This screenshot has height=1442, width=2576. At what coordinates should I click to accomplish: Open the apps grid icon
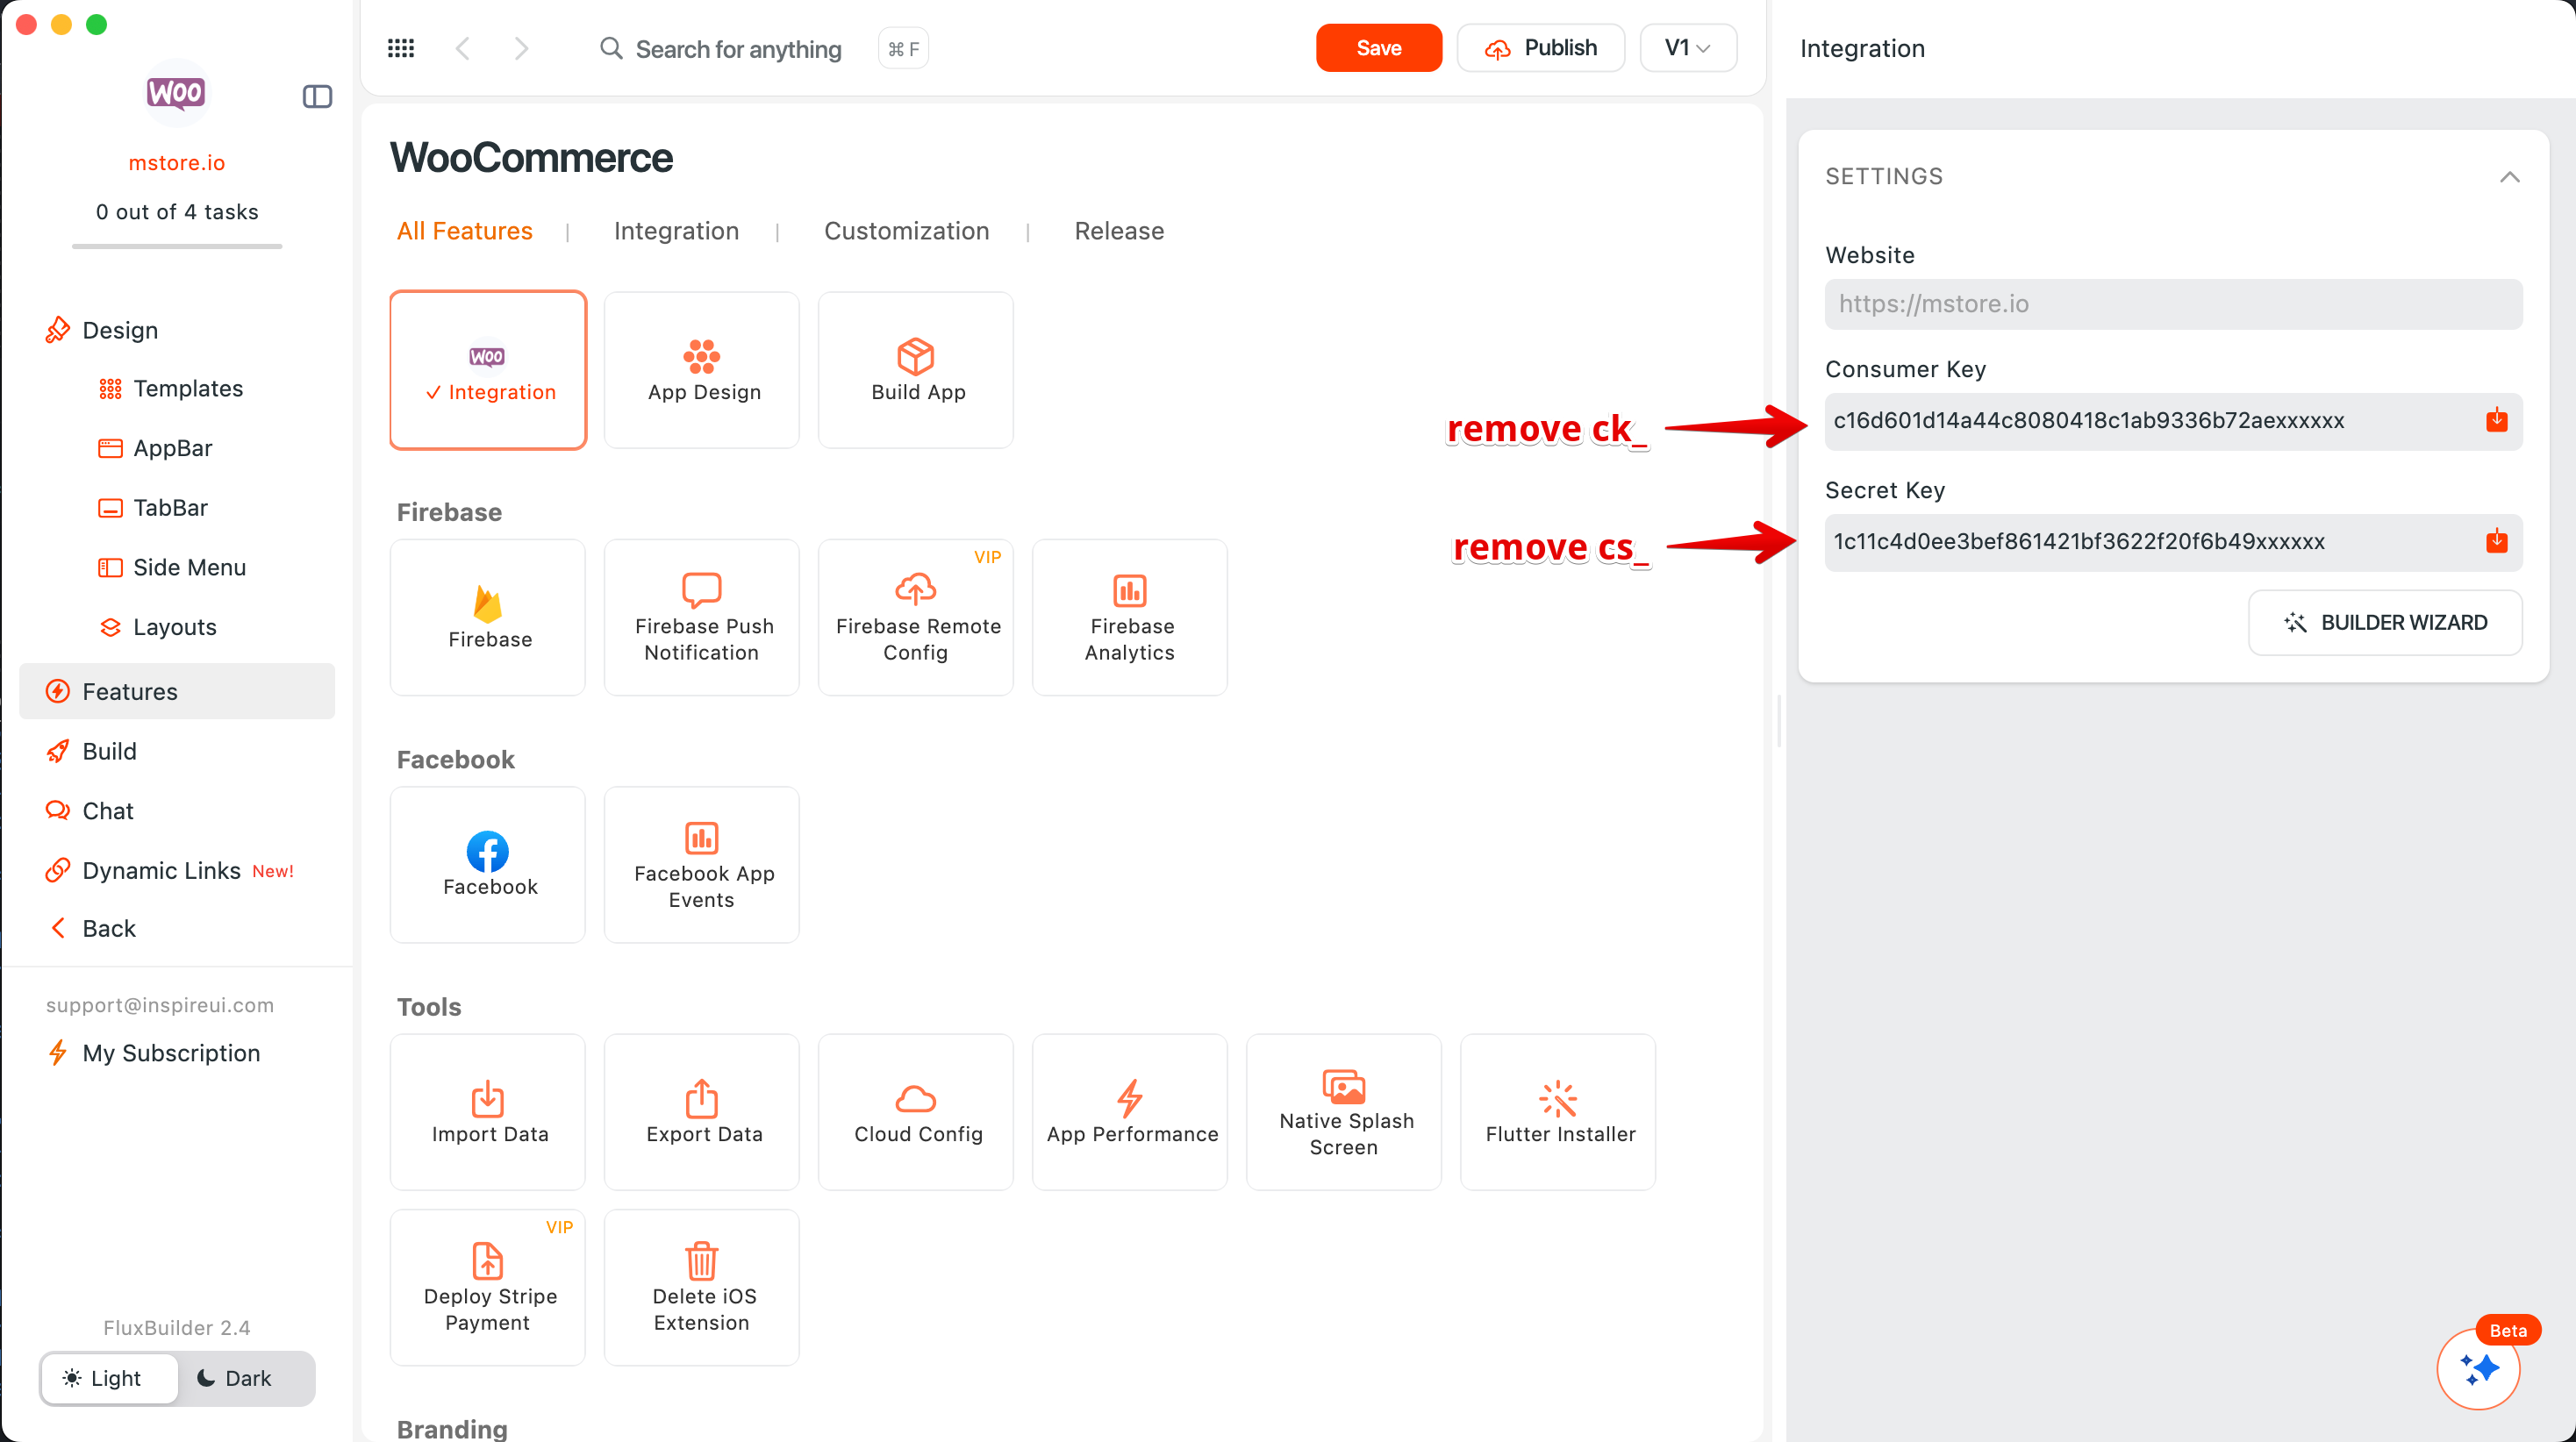[401, 48]
